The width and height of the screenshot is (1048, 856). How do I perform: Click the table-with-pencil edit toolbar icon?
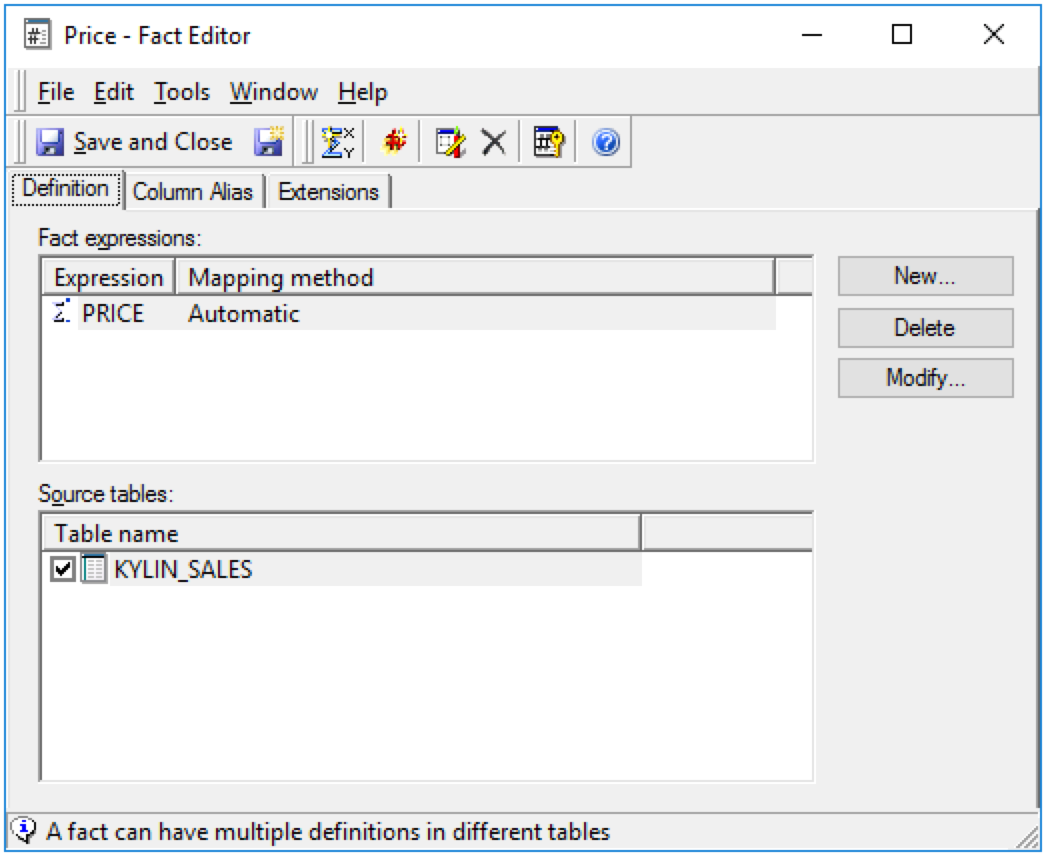(x=450, y=143)
